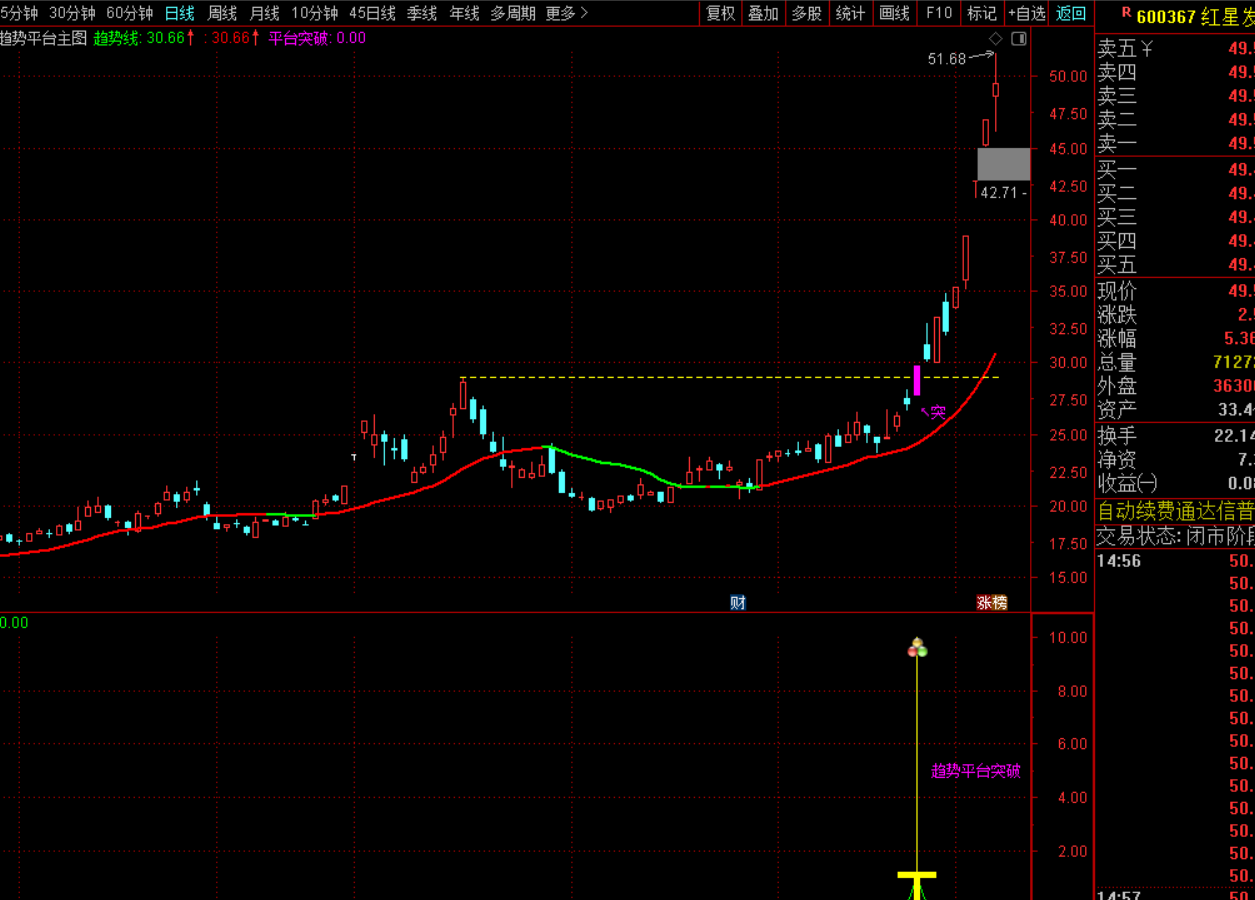The width and height of the screenshot is (1255, 900).
Task: Click the 自动续费通达信普 link
Action: click(x=1176, y=511)
